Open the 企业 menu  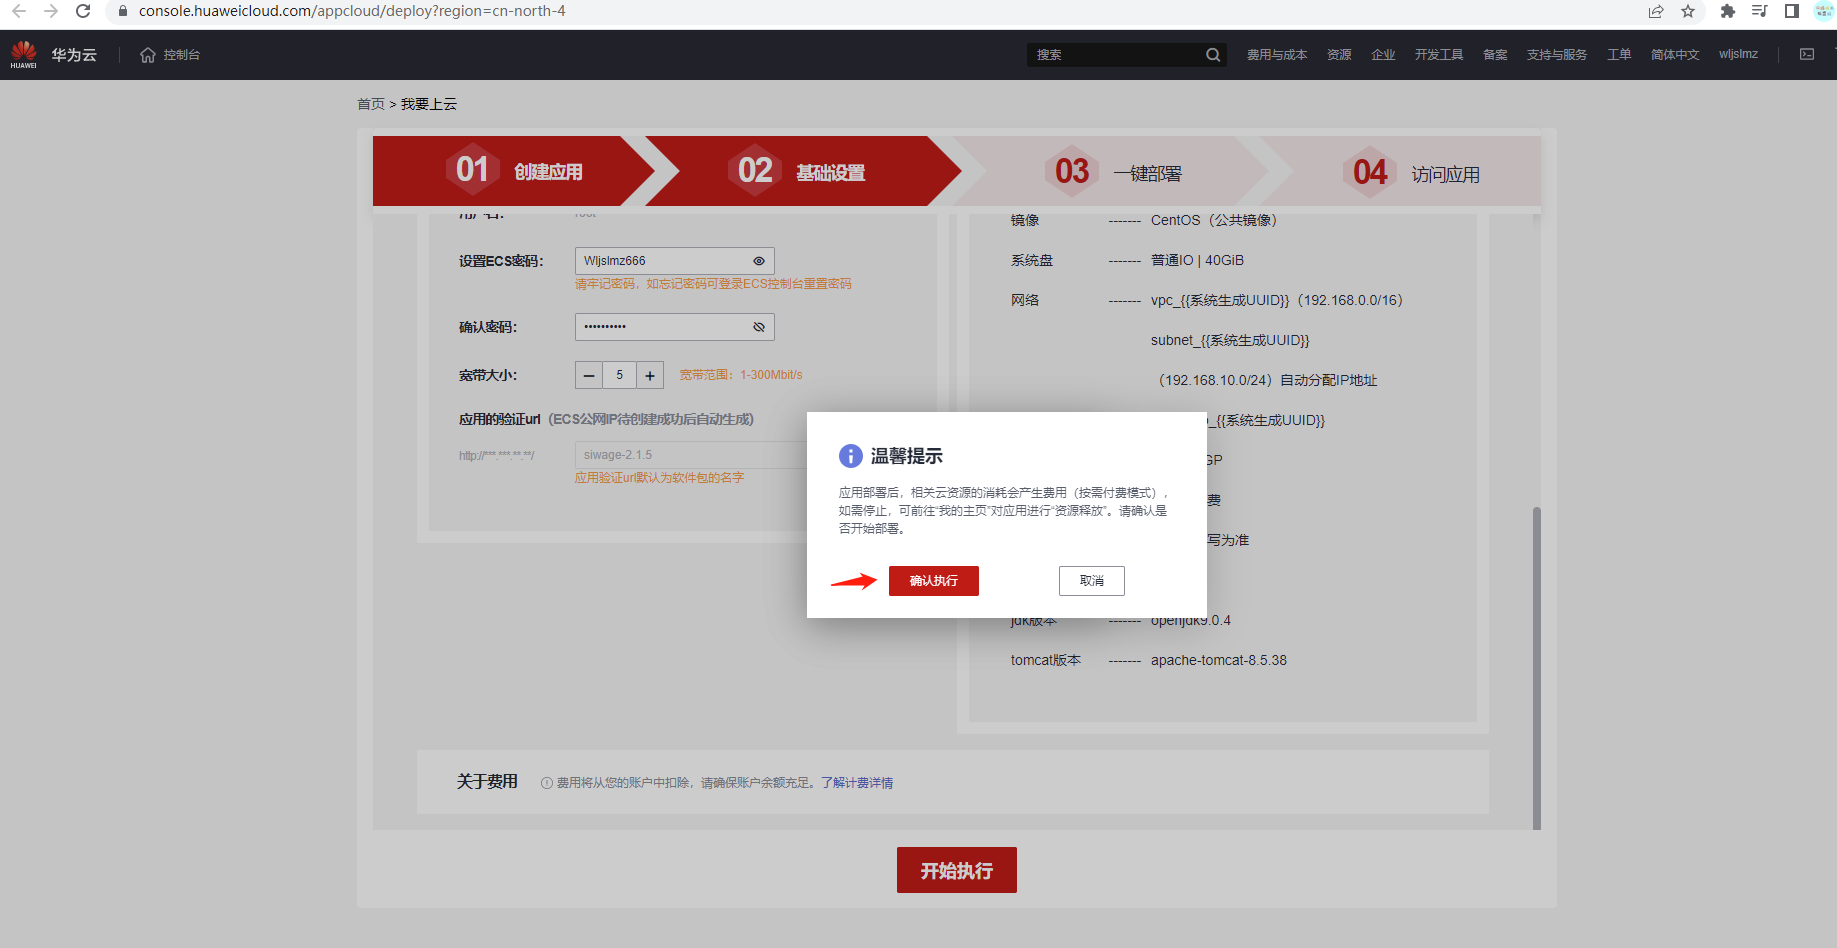pyautogui.click(x=1383, y=55)
